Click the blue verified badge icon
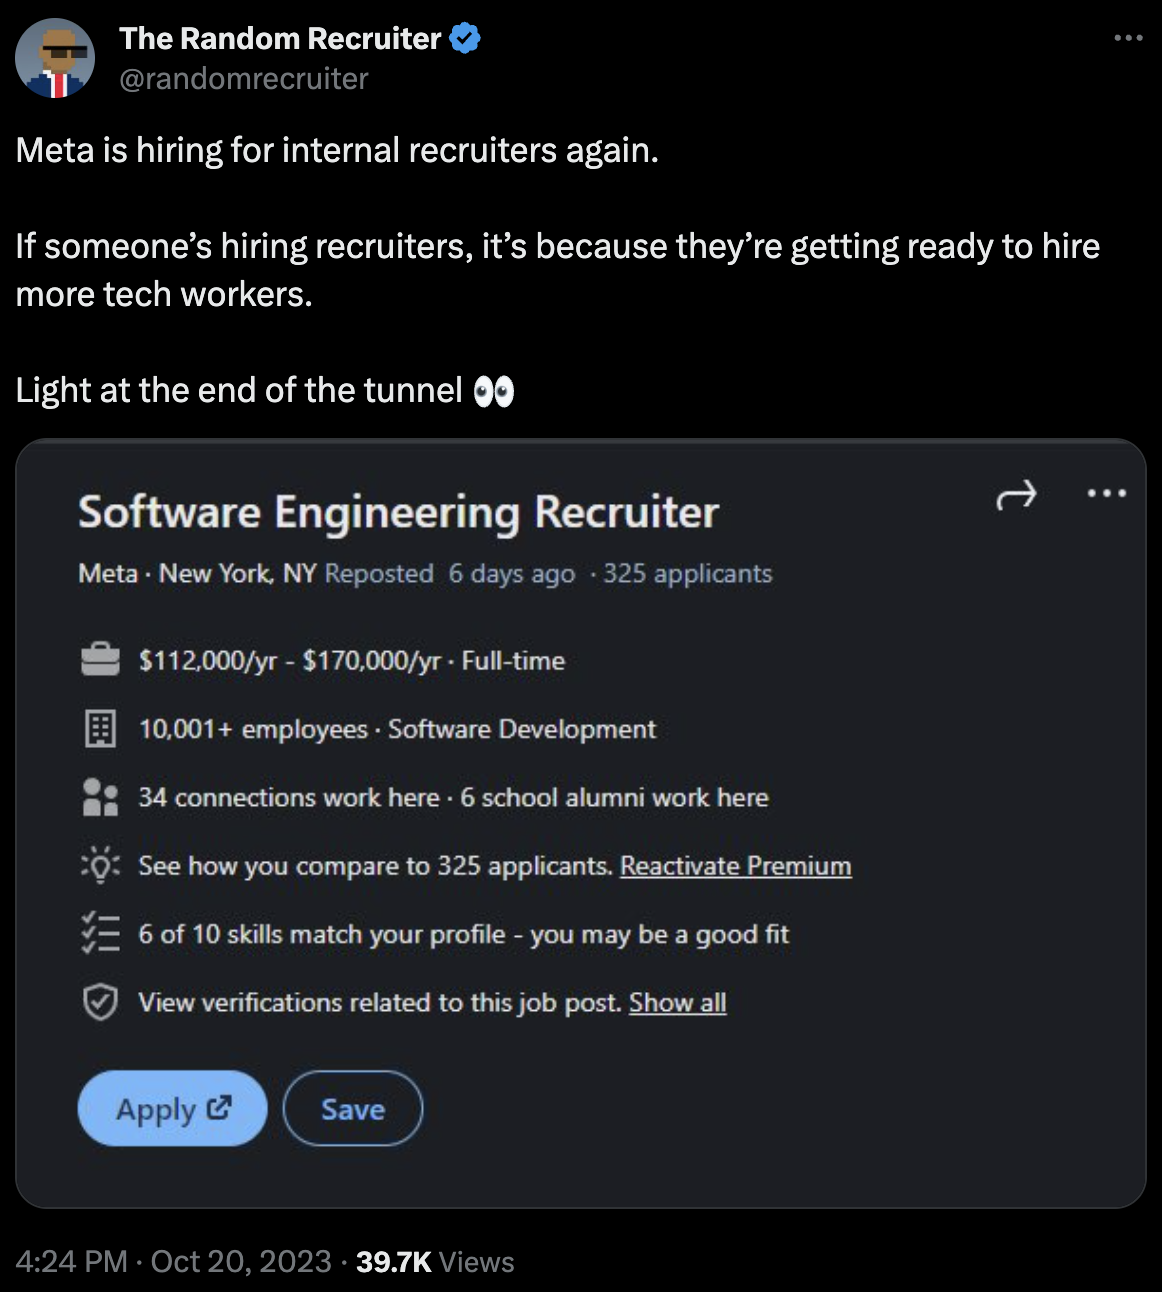1162x1292 pixels. coord(465,39)
